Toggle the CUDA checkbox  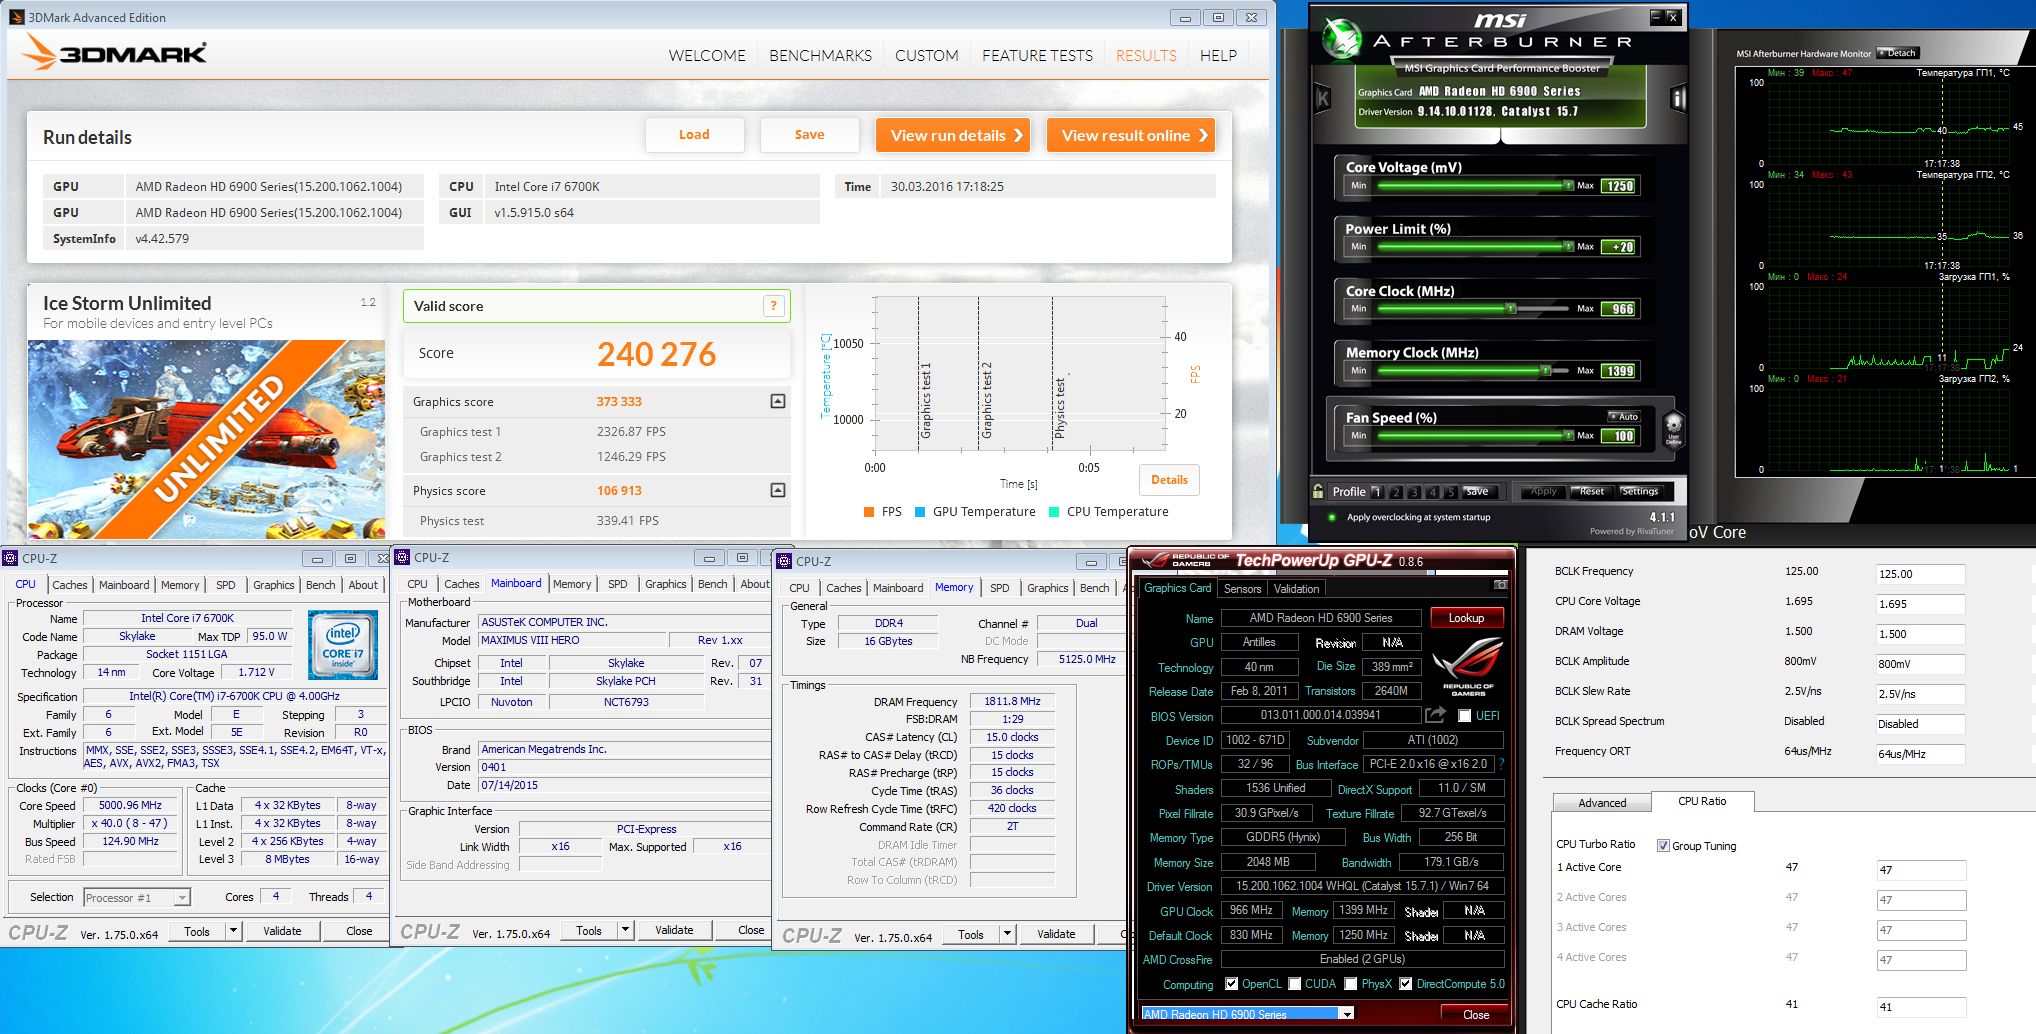point(1295,984)
